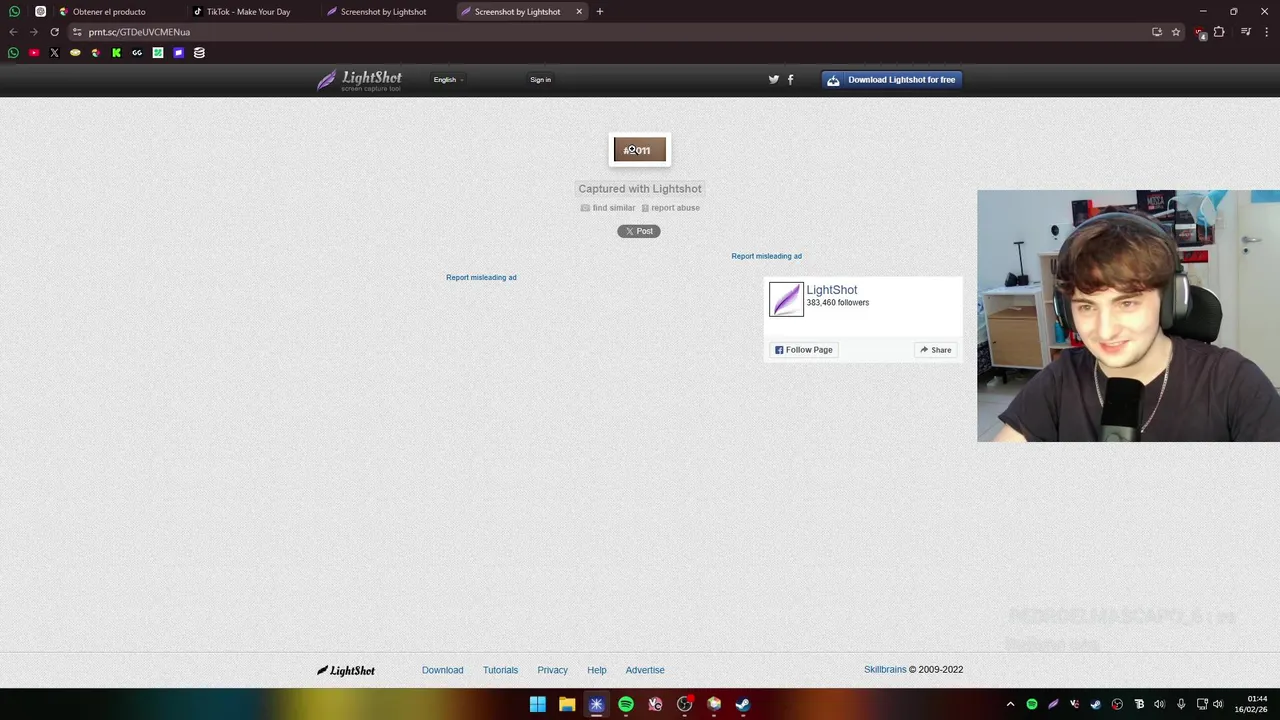Open the GG bookmark
Screen dimensions: 1280x720
137,53
